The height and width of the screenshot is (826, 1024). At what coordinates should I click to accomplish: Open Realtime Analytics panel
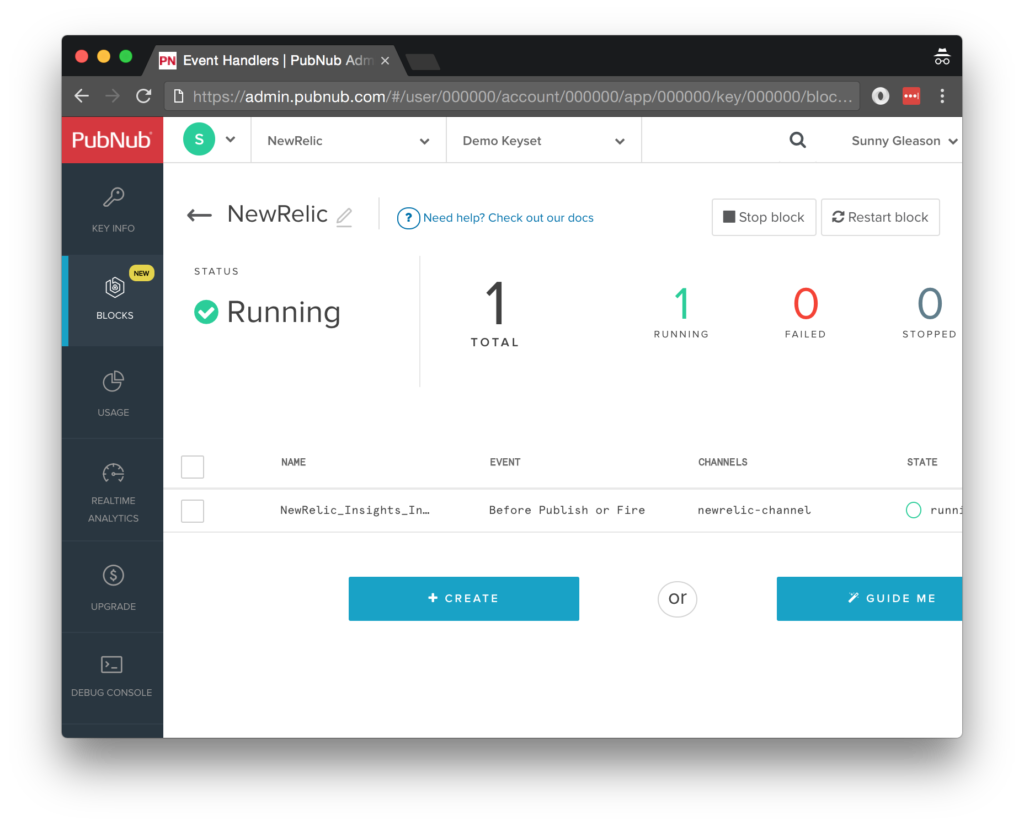[x=112, y=489]
